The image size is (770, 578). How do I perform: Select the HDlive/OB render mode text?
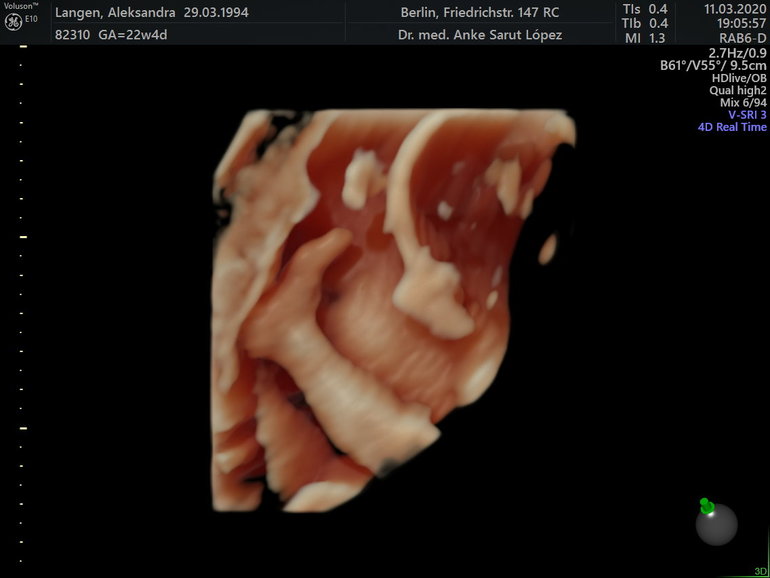(x=739, y=78)
